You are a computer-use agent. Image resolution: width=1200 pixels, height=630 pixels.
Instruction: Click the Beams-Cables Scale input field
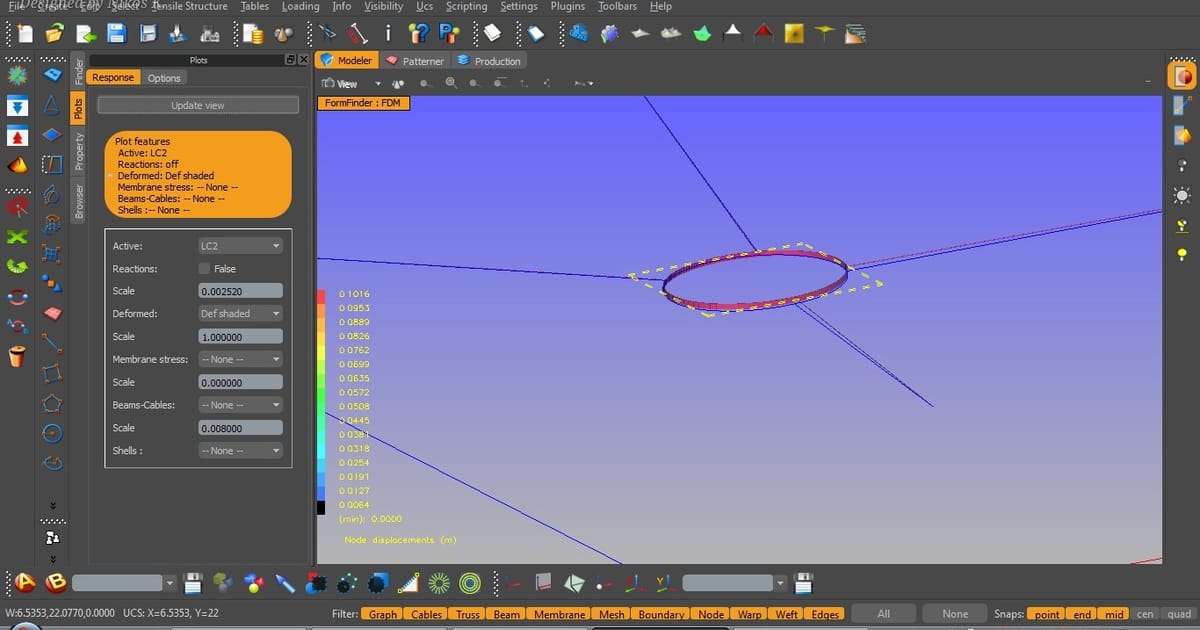pyautogui.click(x=241, y=428)
